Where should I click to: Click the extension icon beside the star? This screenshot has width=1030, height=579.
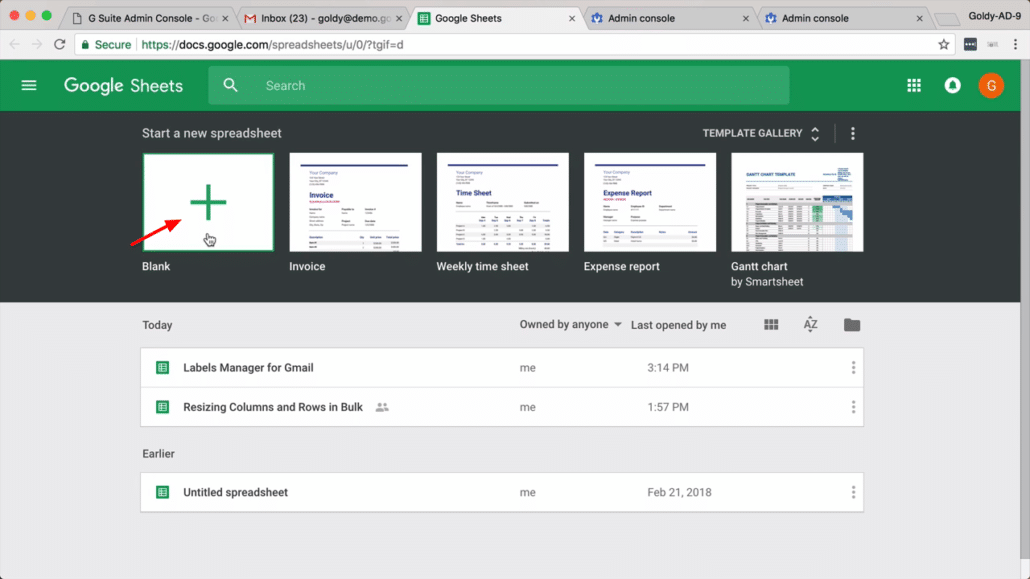coord(970,45)
